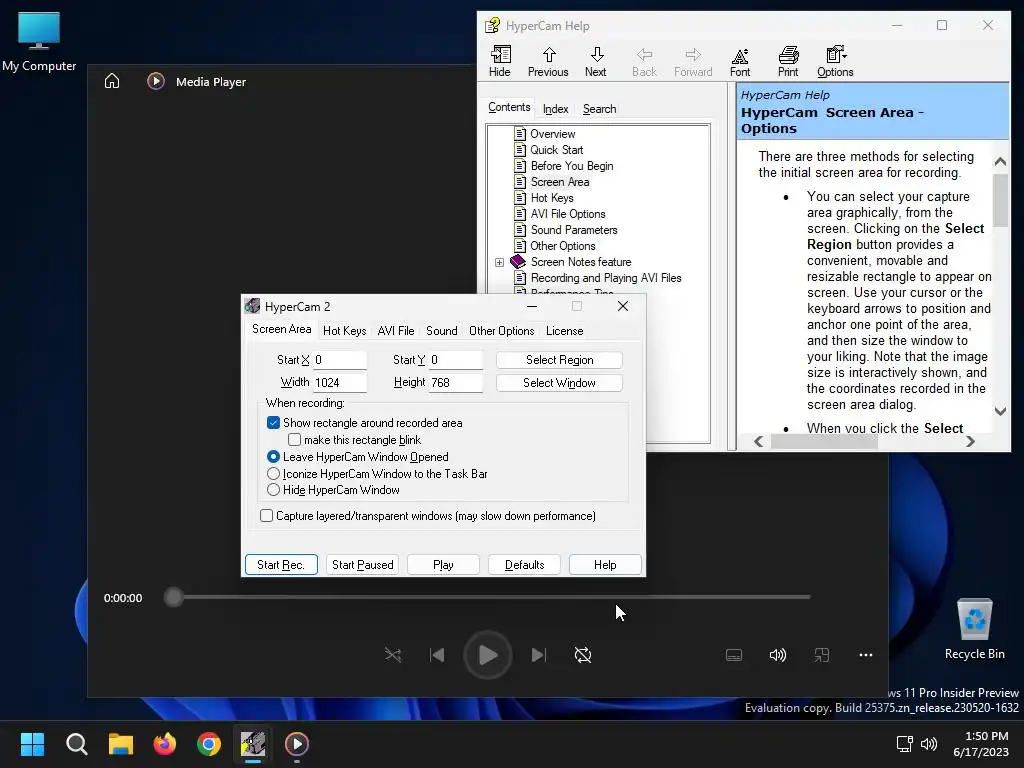The image size is (1024, 768).
Task: Switch to the Hot Keys tab
Action: 344,330
